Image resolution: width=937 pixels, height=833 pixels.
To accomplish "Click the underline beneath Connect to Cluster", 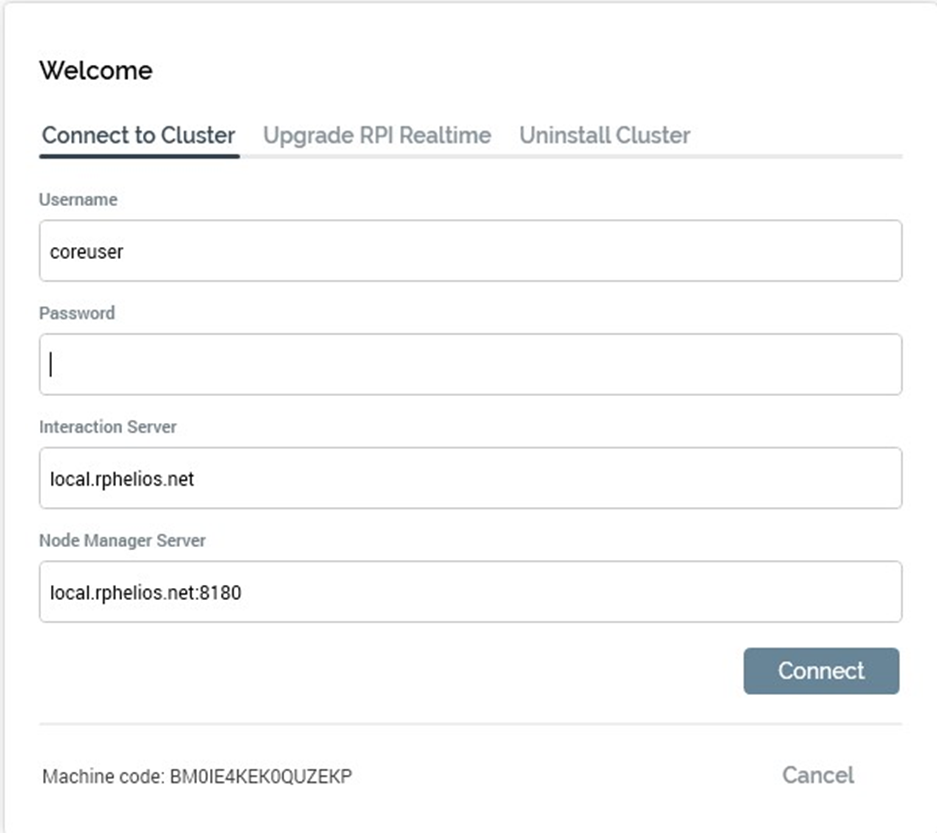I will pyautogui.click(x=139, y=155).
